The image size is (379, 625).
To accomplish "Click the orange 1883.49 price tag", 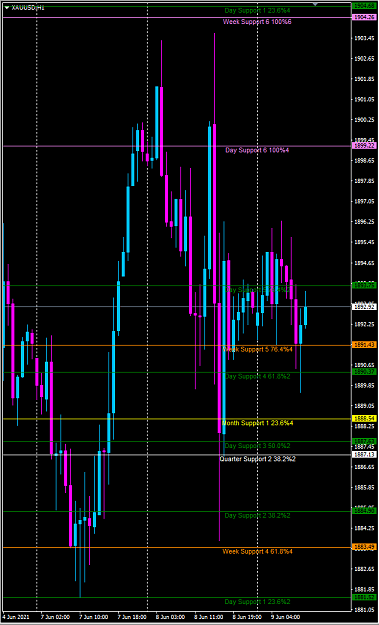I will [364, 548].
